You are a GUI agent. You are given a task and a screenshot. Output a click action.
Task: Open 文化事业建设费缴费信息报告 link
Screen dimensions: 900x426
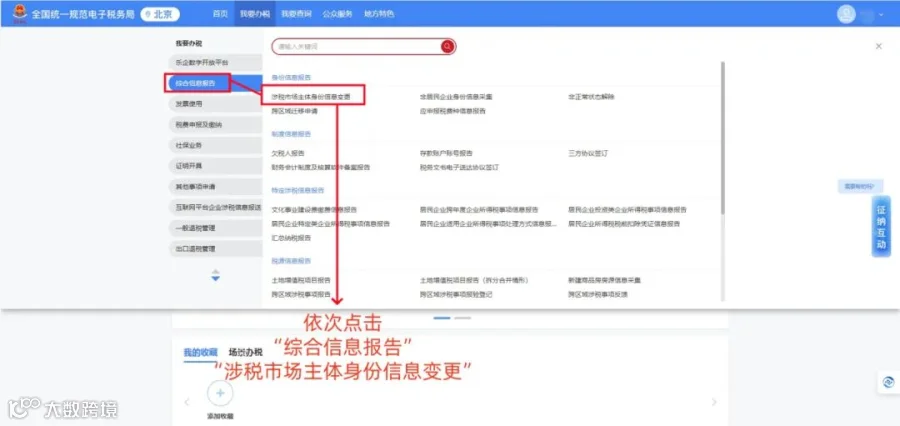click(x=314, y=210)
